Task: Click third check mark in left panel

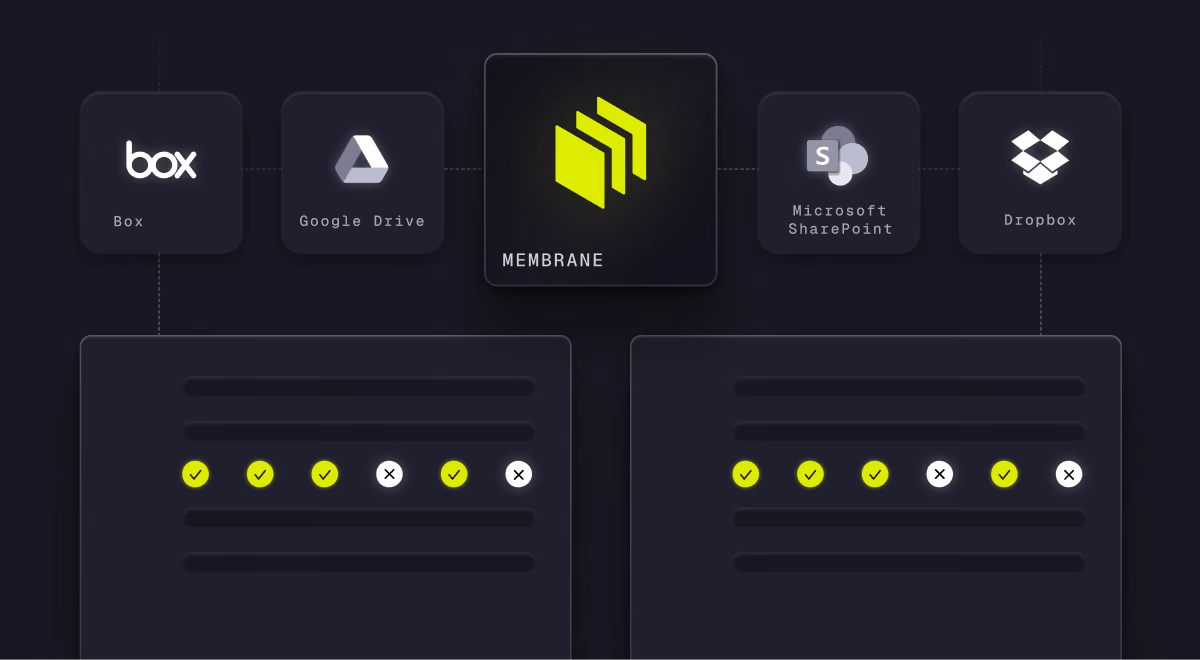Action: coord(324,474)
